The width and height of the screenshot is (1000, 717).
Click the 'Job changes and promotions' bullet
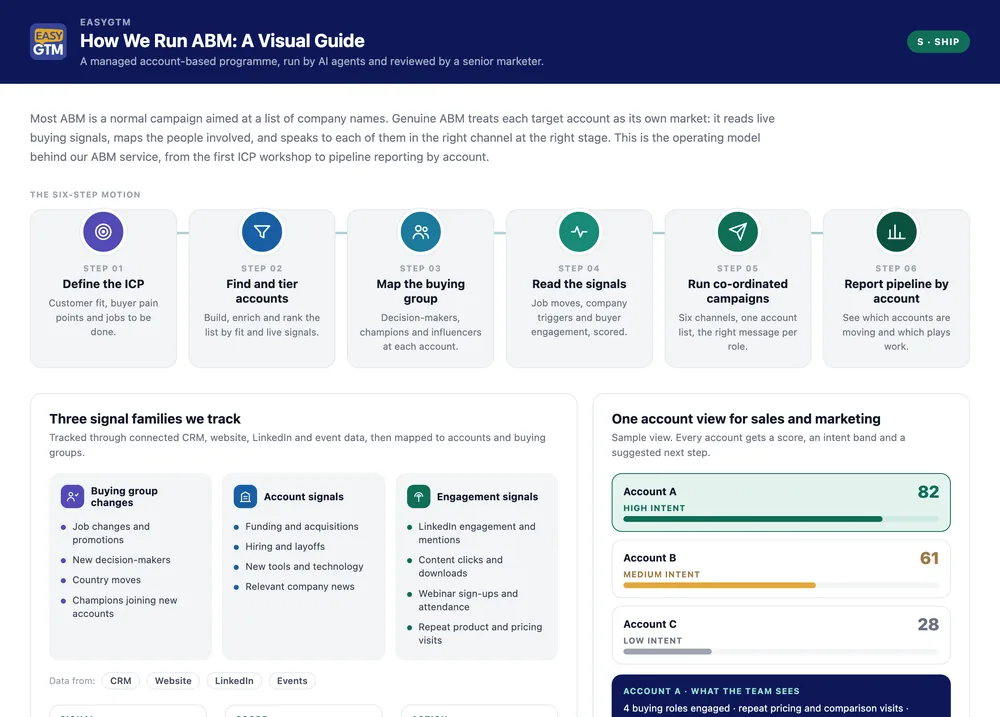point(111,533)
